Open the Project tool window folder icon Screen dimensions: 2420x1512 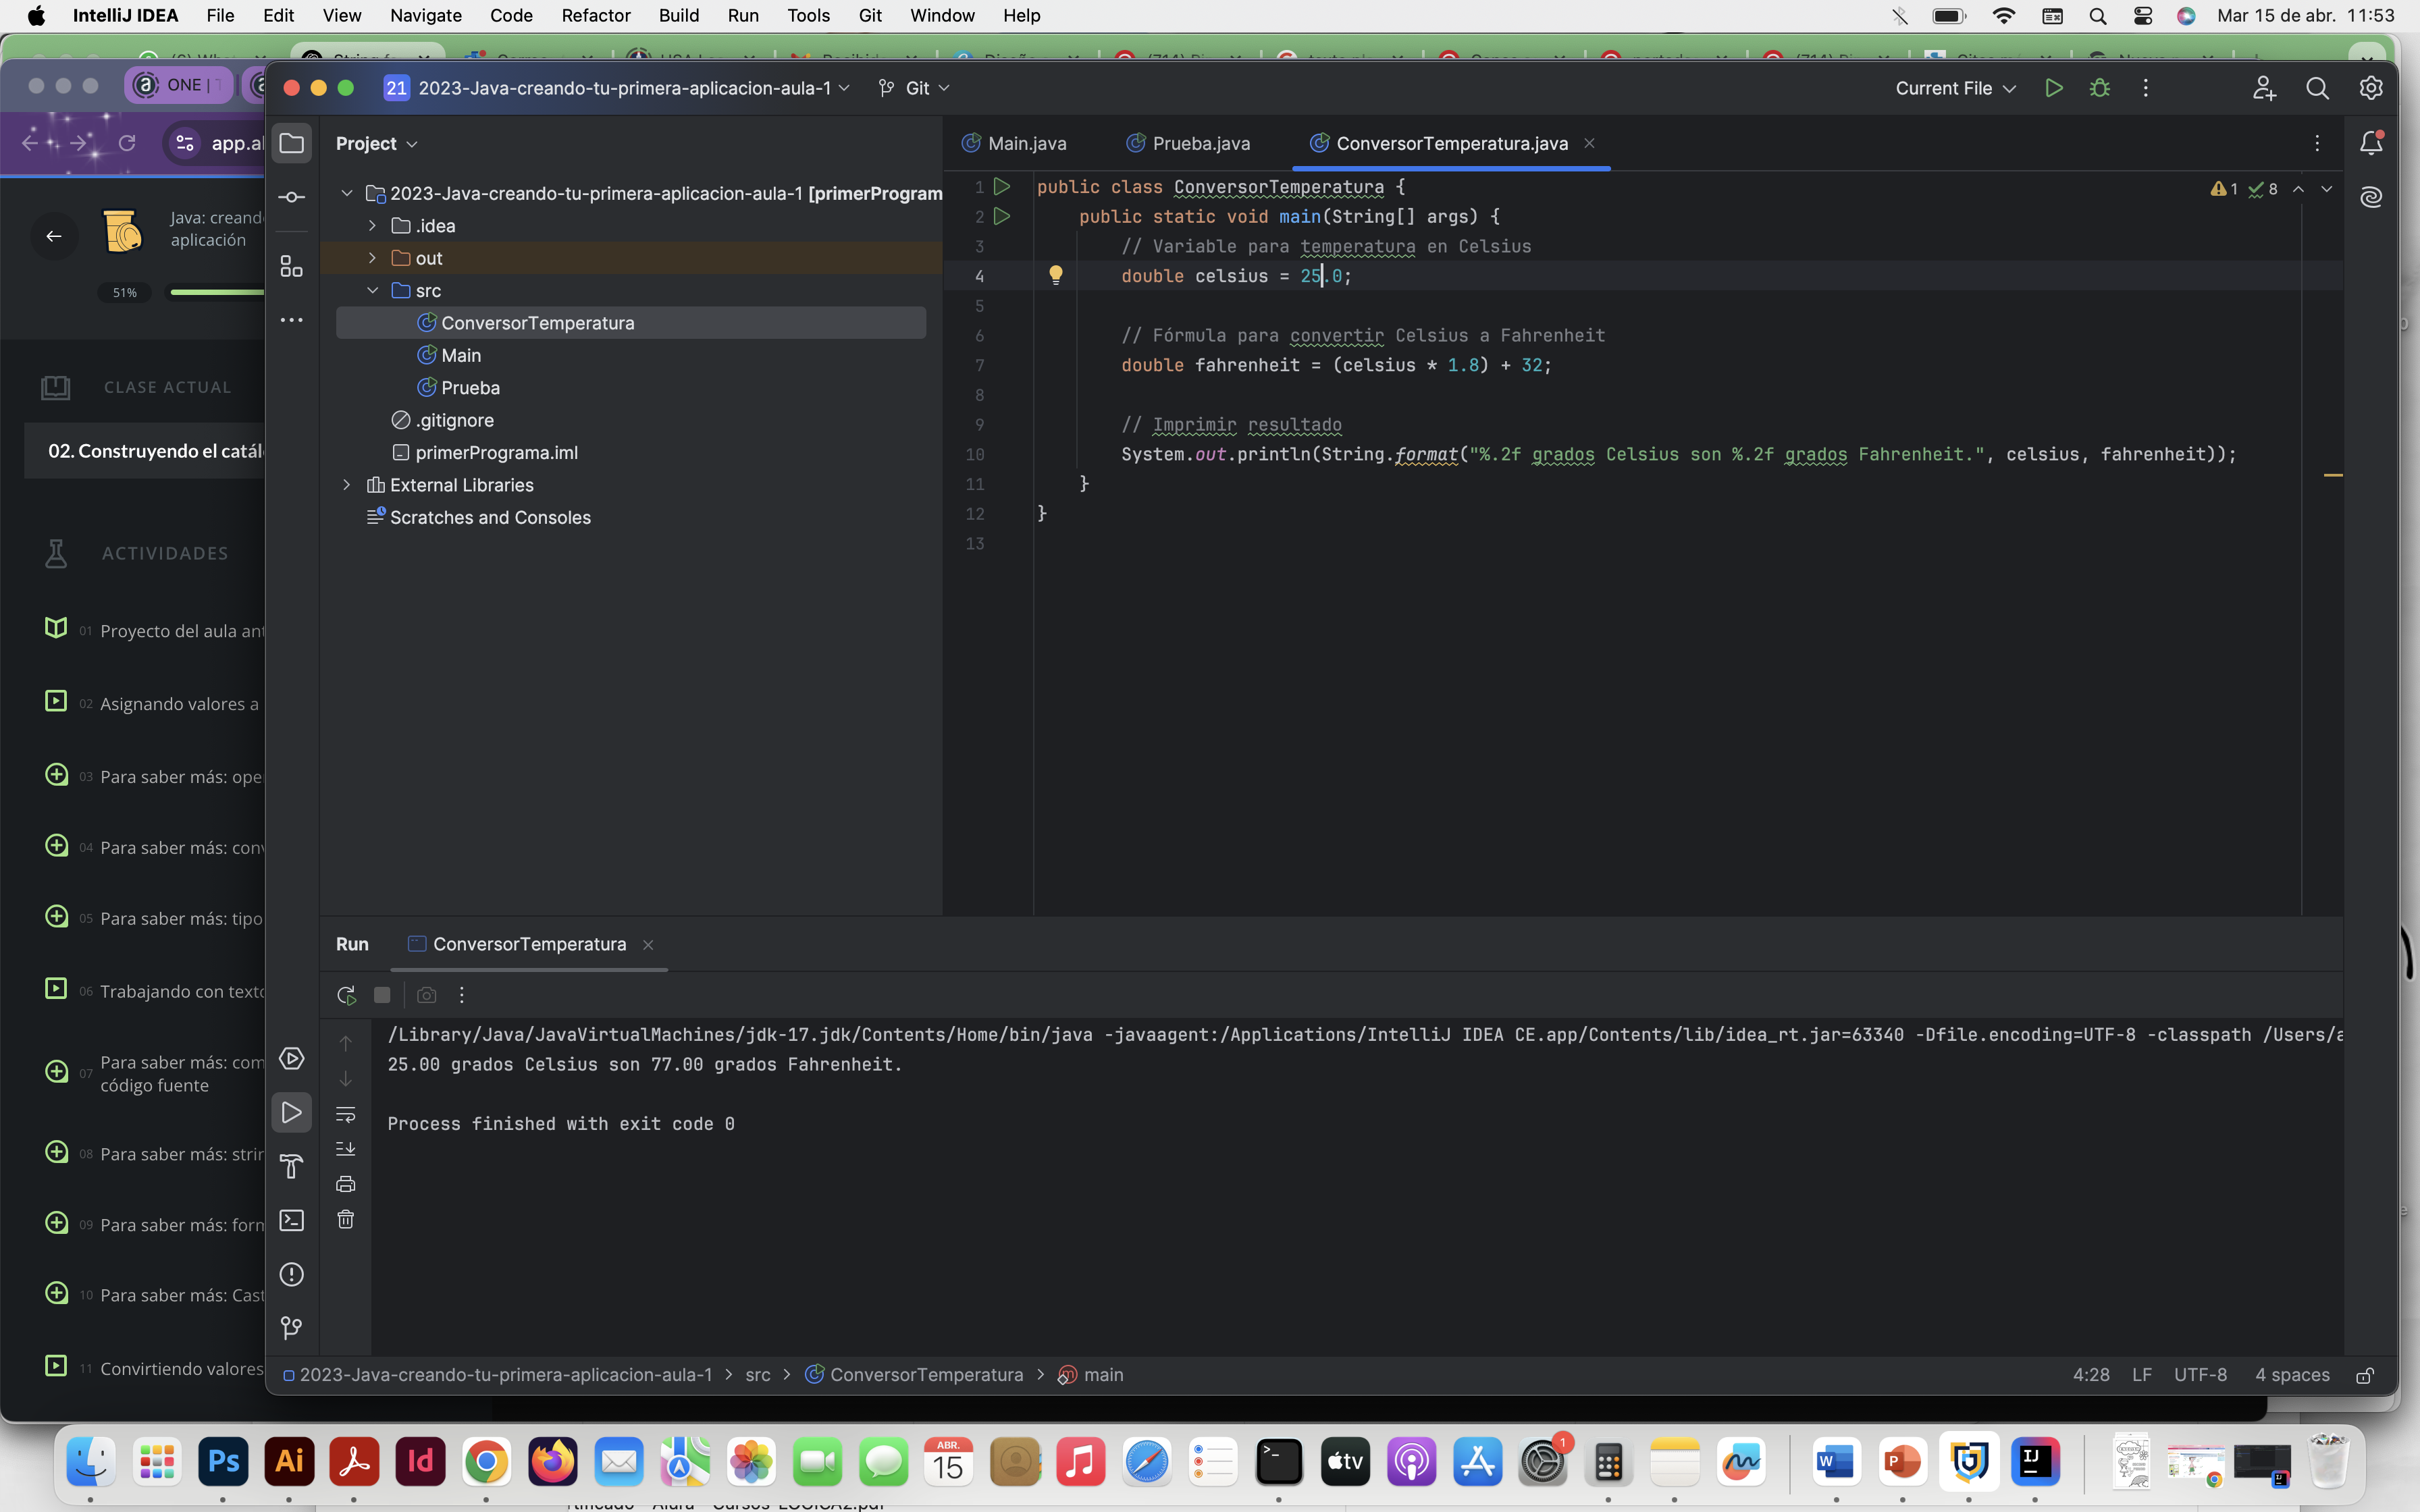coord(291,144)
